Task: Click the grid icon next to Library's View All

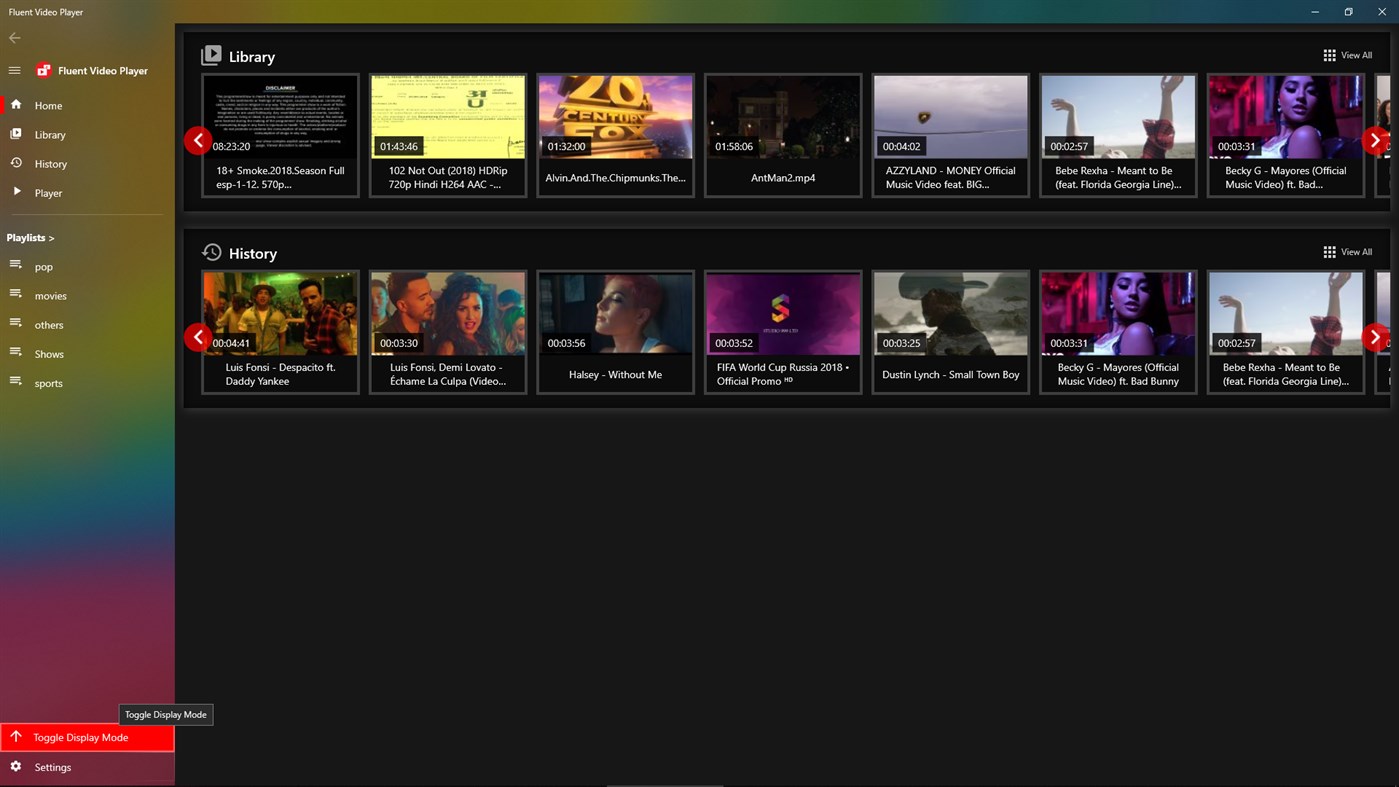Action: pos(1329,55)
